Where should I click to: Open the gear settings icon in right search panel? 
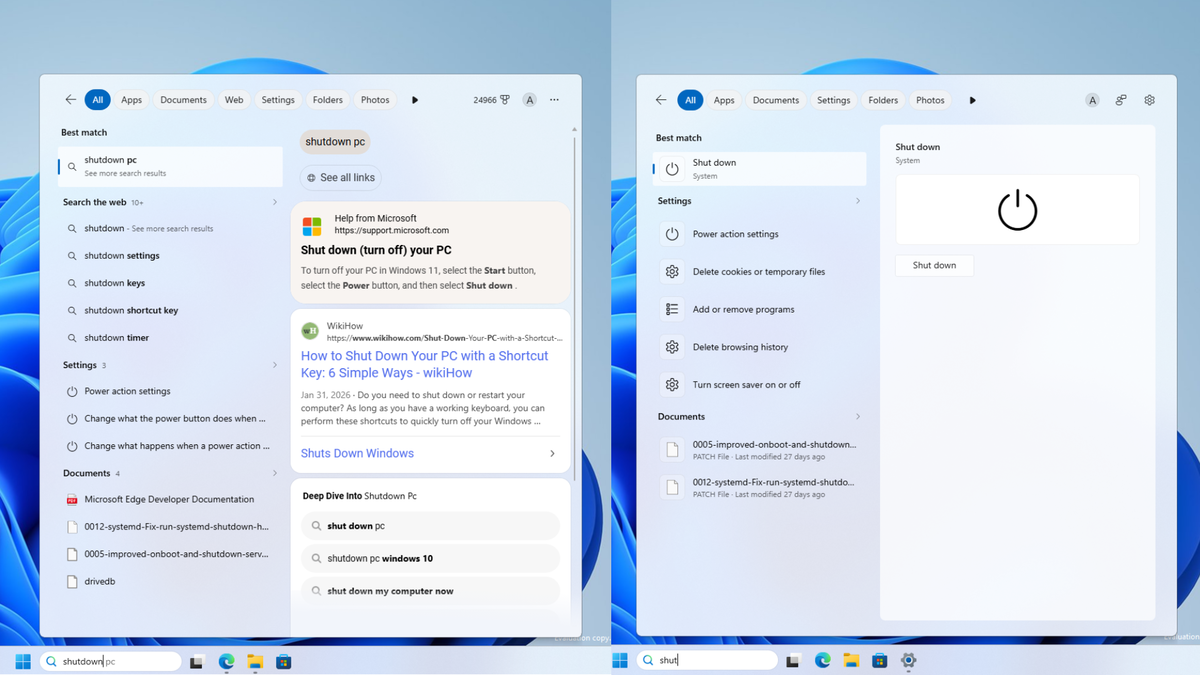coord(1149,100)
